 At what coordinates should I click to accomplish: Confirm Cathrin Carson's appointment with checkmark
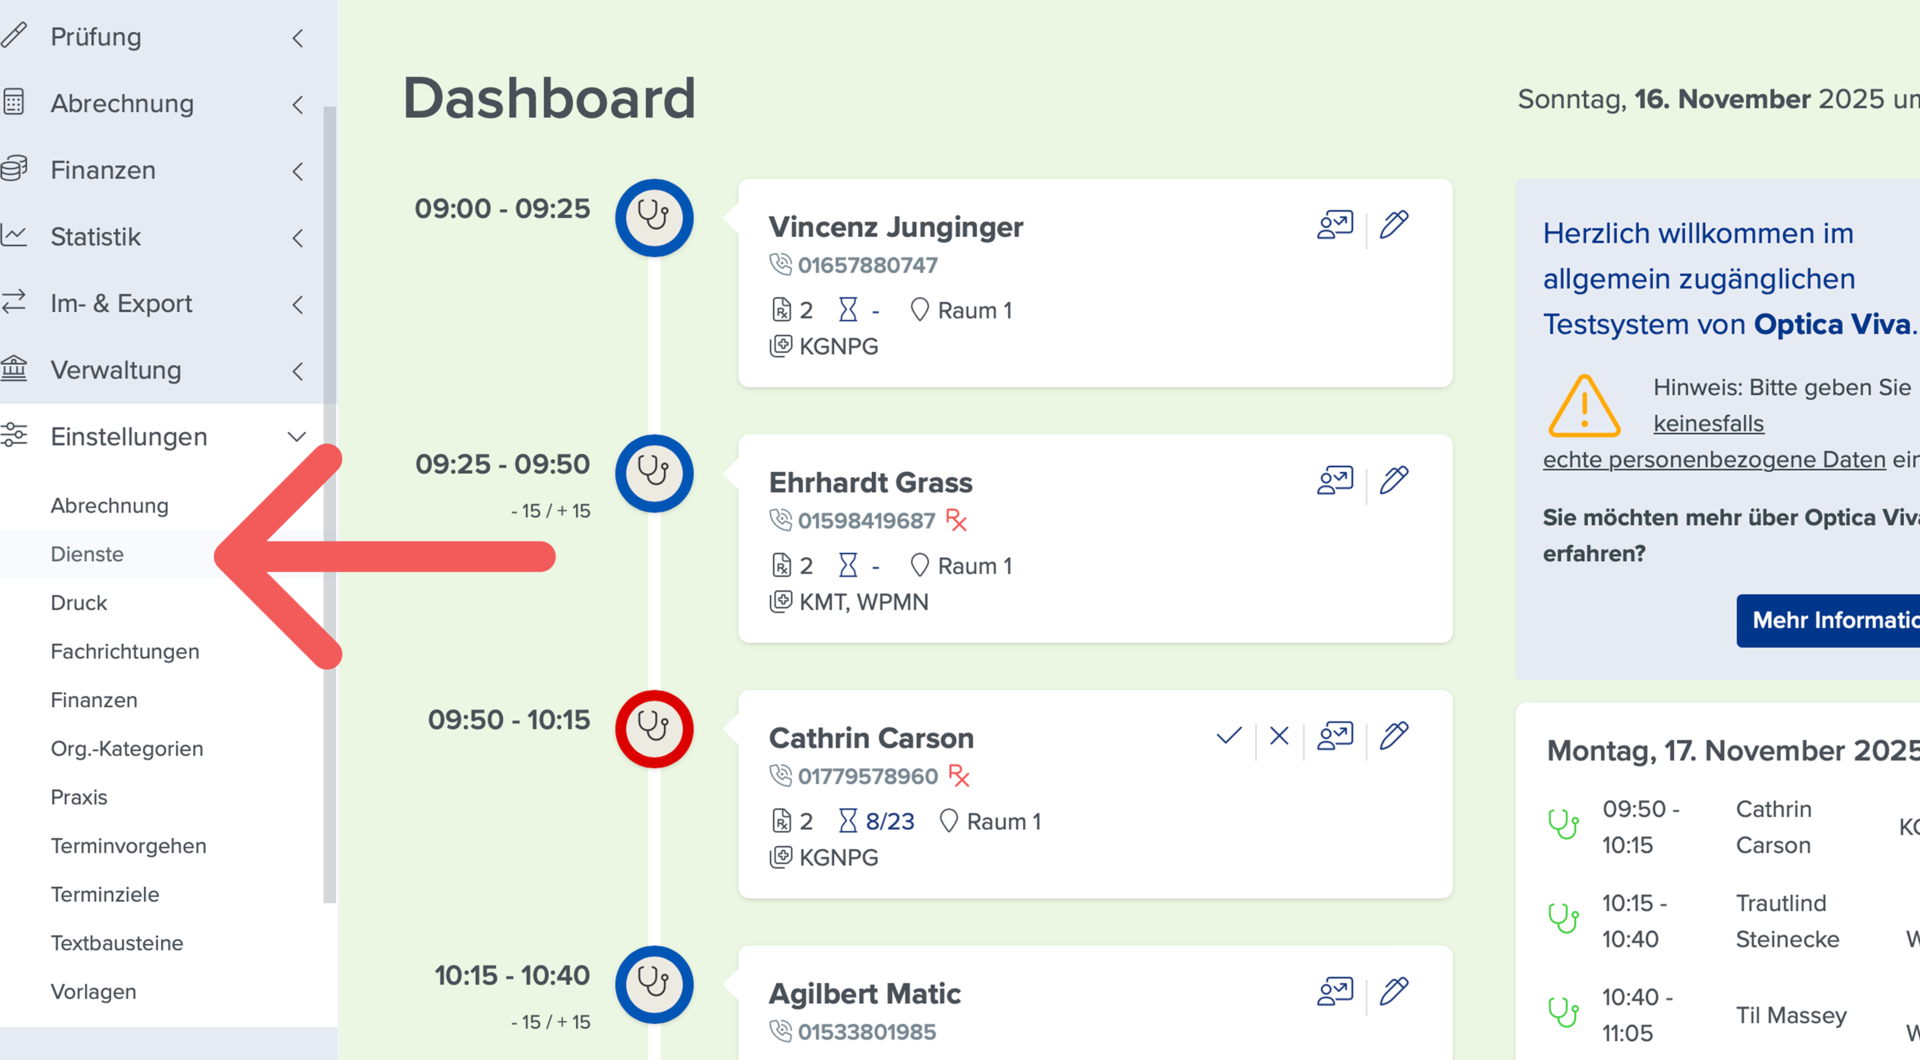(1229, 736)
